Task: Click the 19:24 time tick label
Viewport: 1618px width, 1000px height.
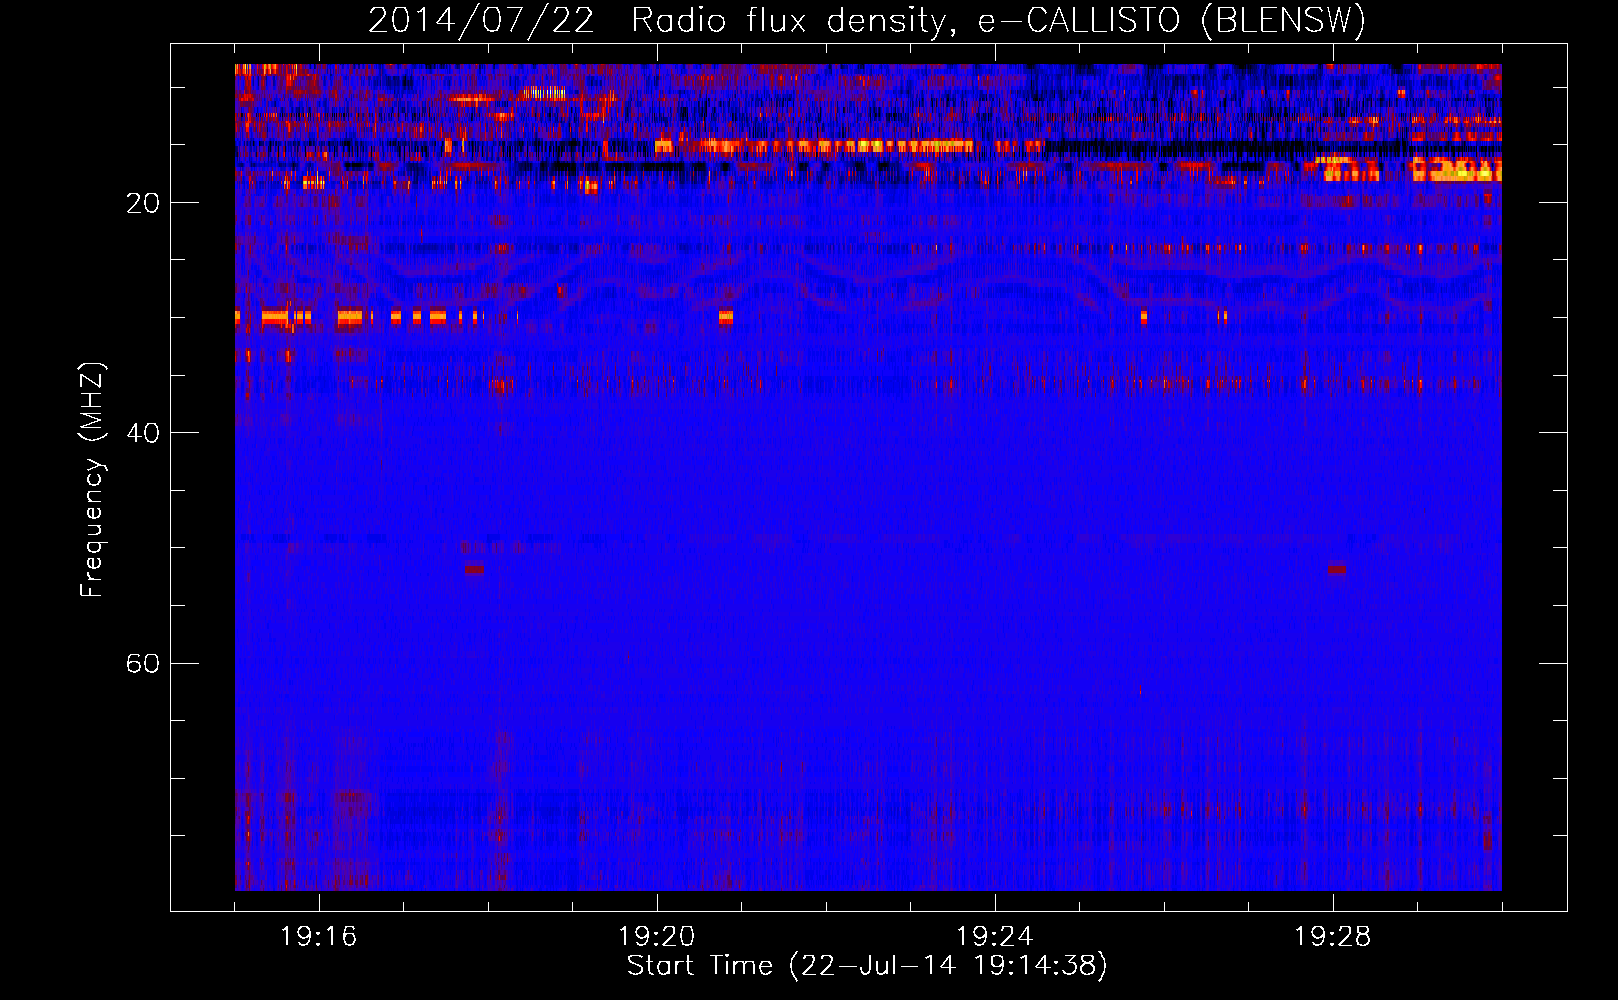Action: 994,937
